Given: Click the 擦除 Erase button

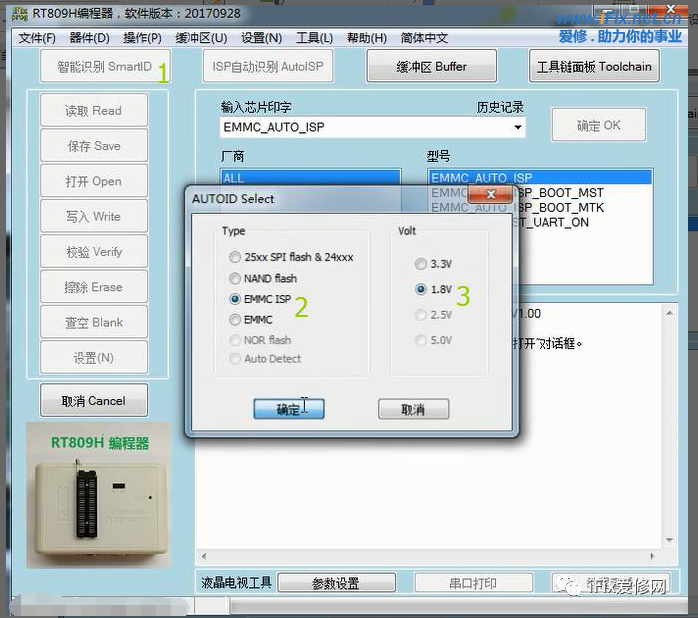Looking at the screenshot, I should (x=93, y=287).
